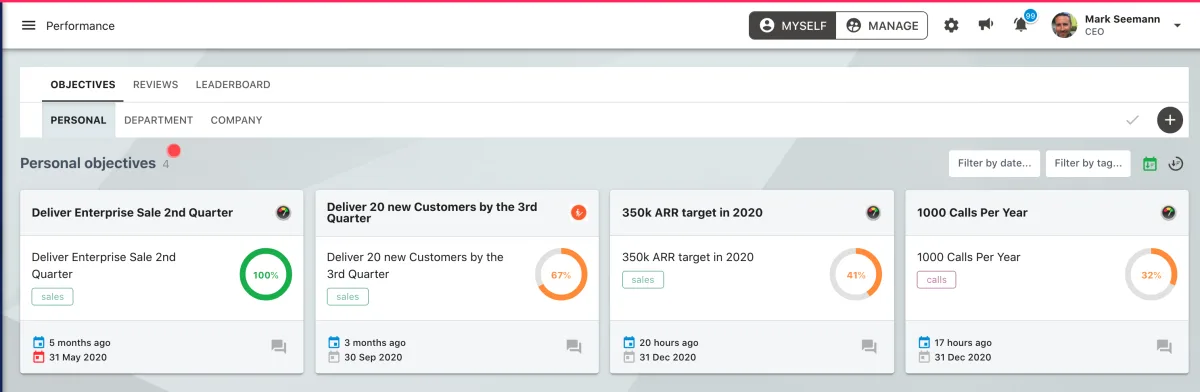Viewport: 1200px width, 392px height.
Task: Click orange status icon on Deliver 20 Customers card
Action: pos(578,212)
